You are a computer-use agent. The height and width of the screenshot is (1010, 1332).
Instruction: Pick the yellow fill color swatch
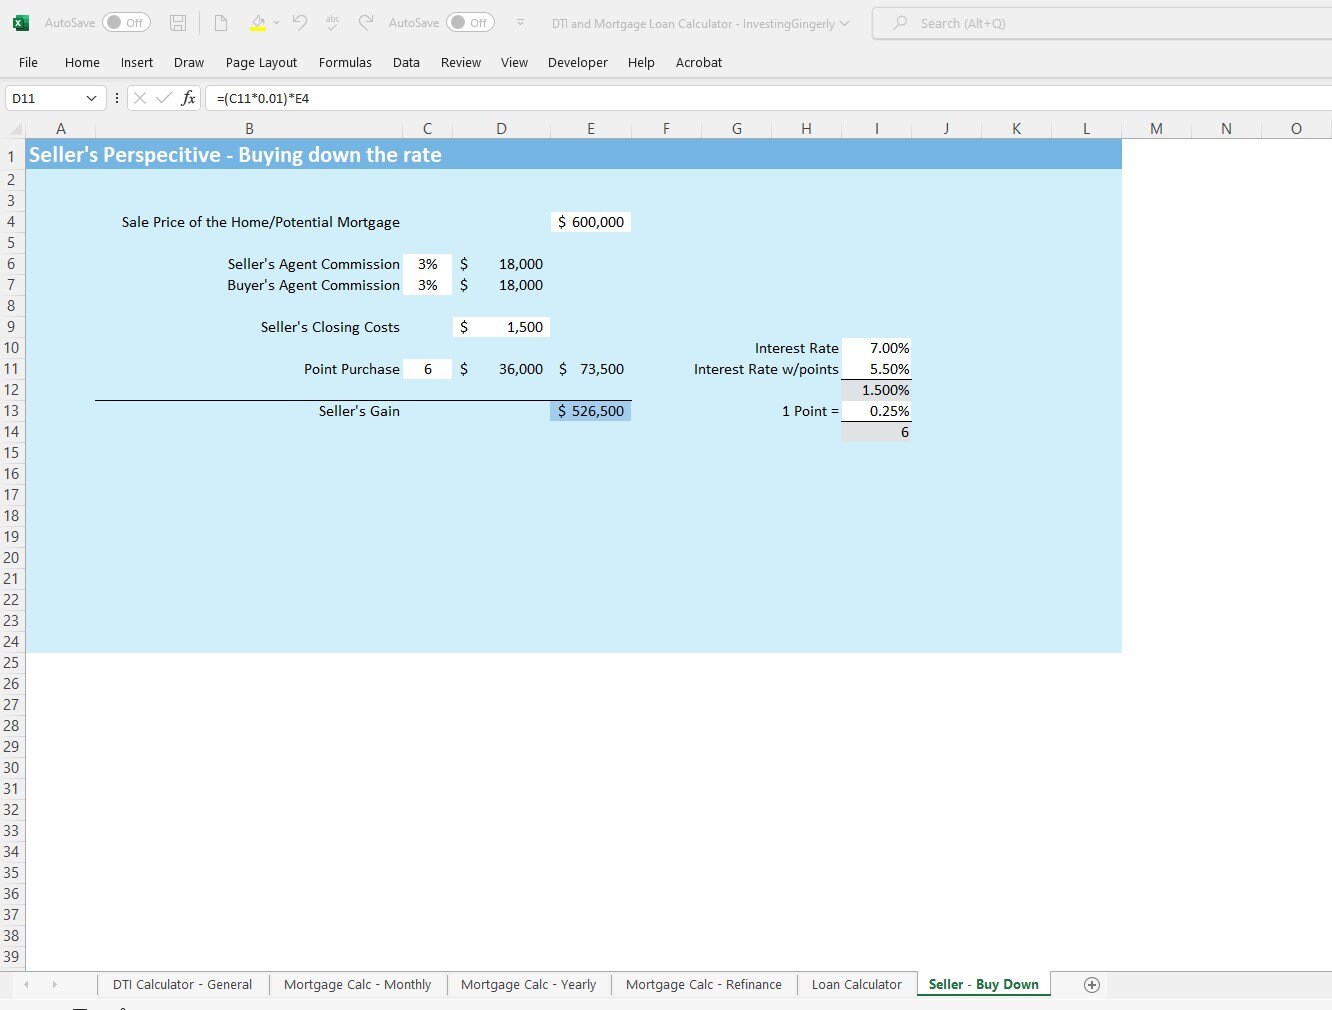258,30
